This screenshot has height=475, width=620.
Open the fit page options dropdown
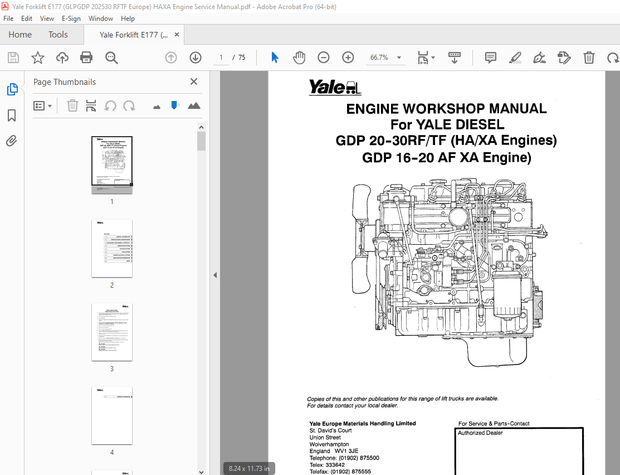pyautogui.click(x=426, y=58)
